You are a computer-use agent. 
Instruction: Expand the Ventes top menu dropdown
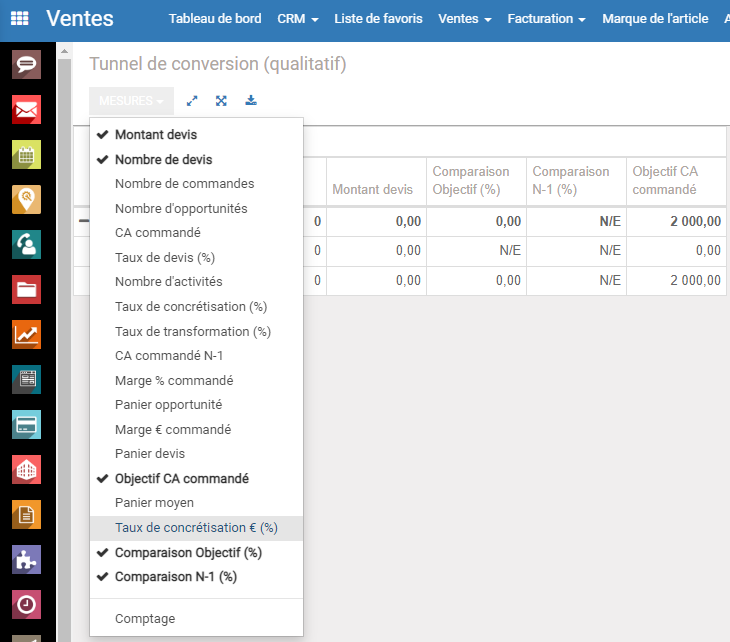(x=465, y=19)
